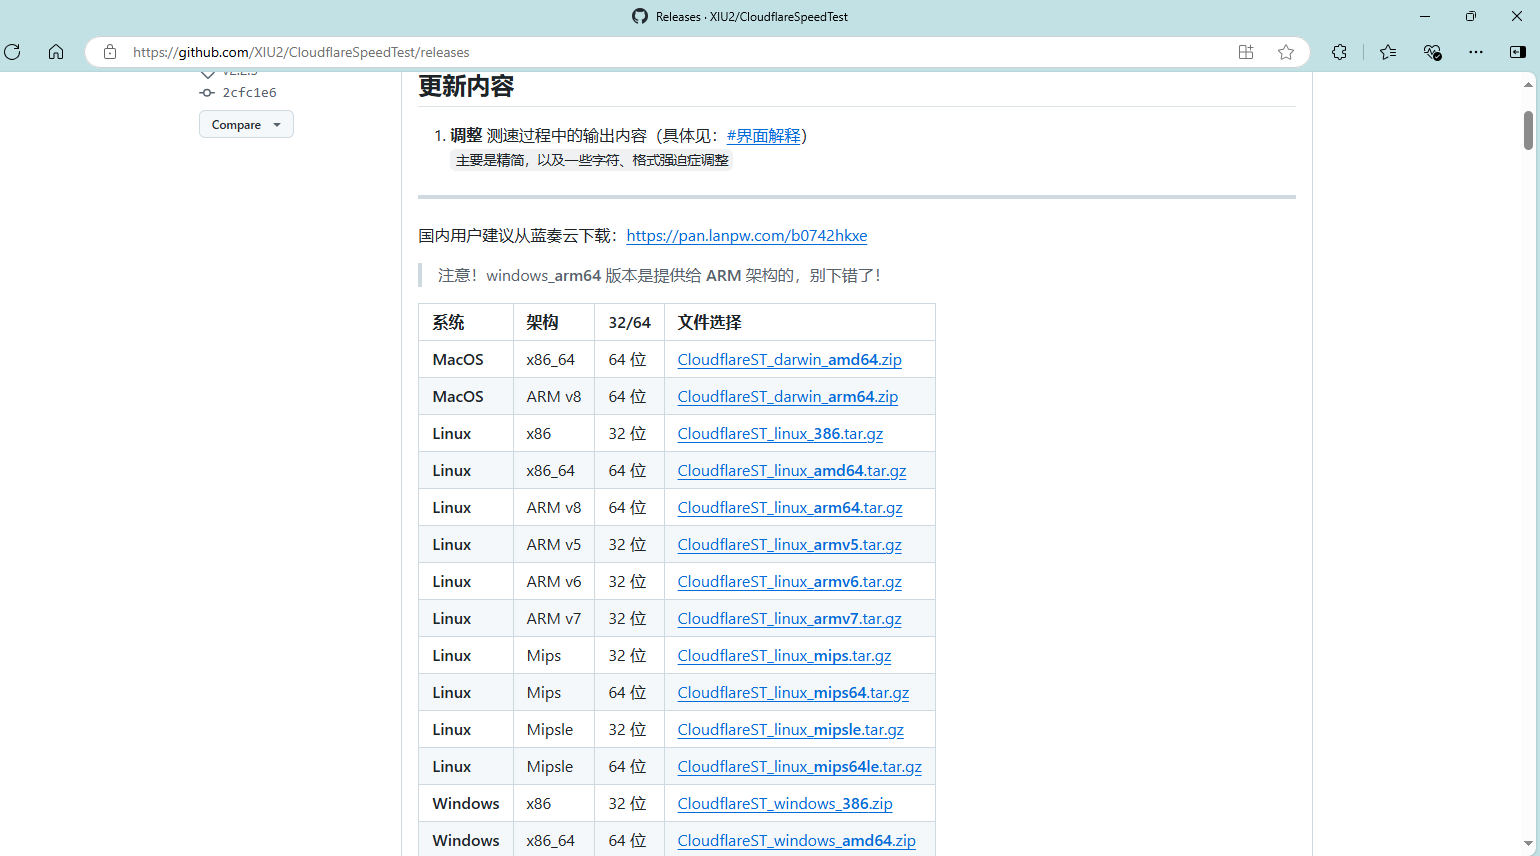
Task: Click the browser tab title text
Action: (x=752, y=17)
